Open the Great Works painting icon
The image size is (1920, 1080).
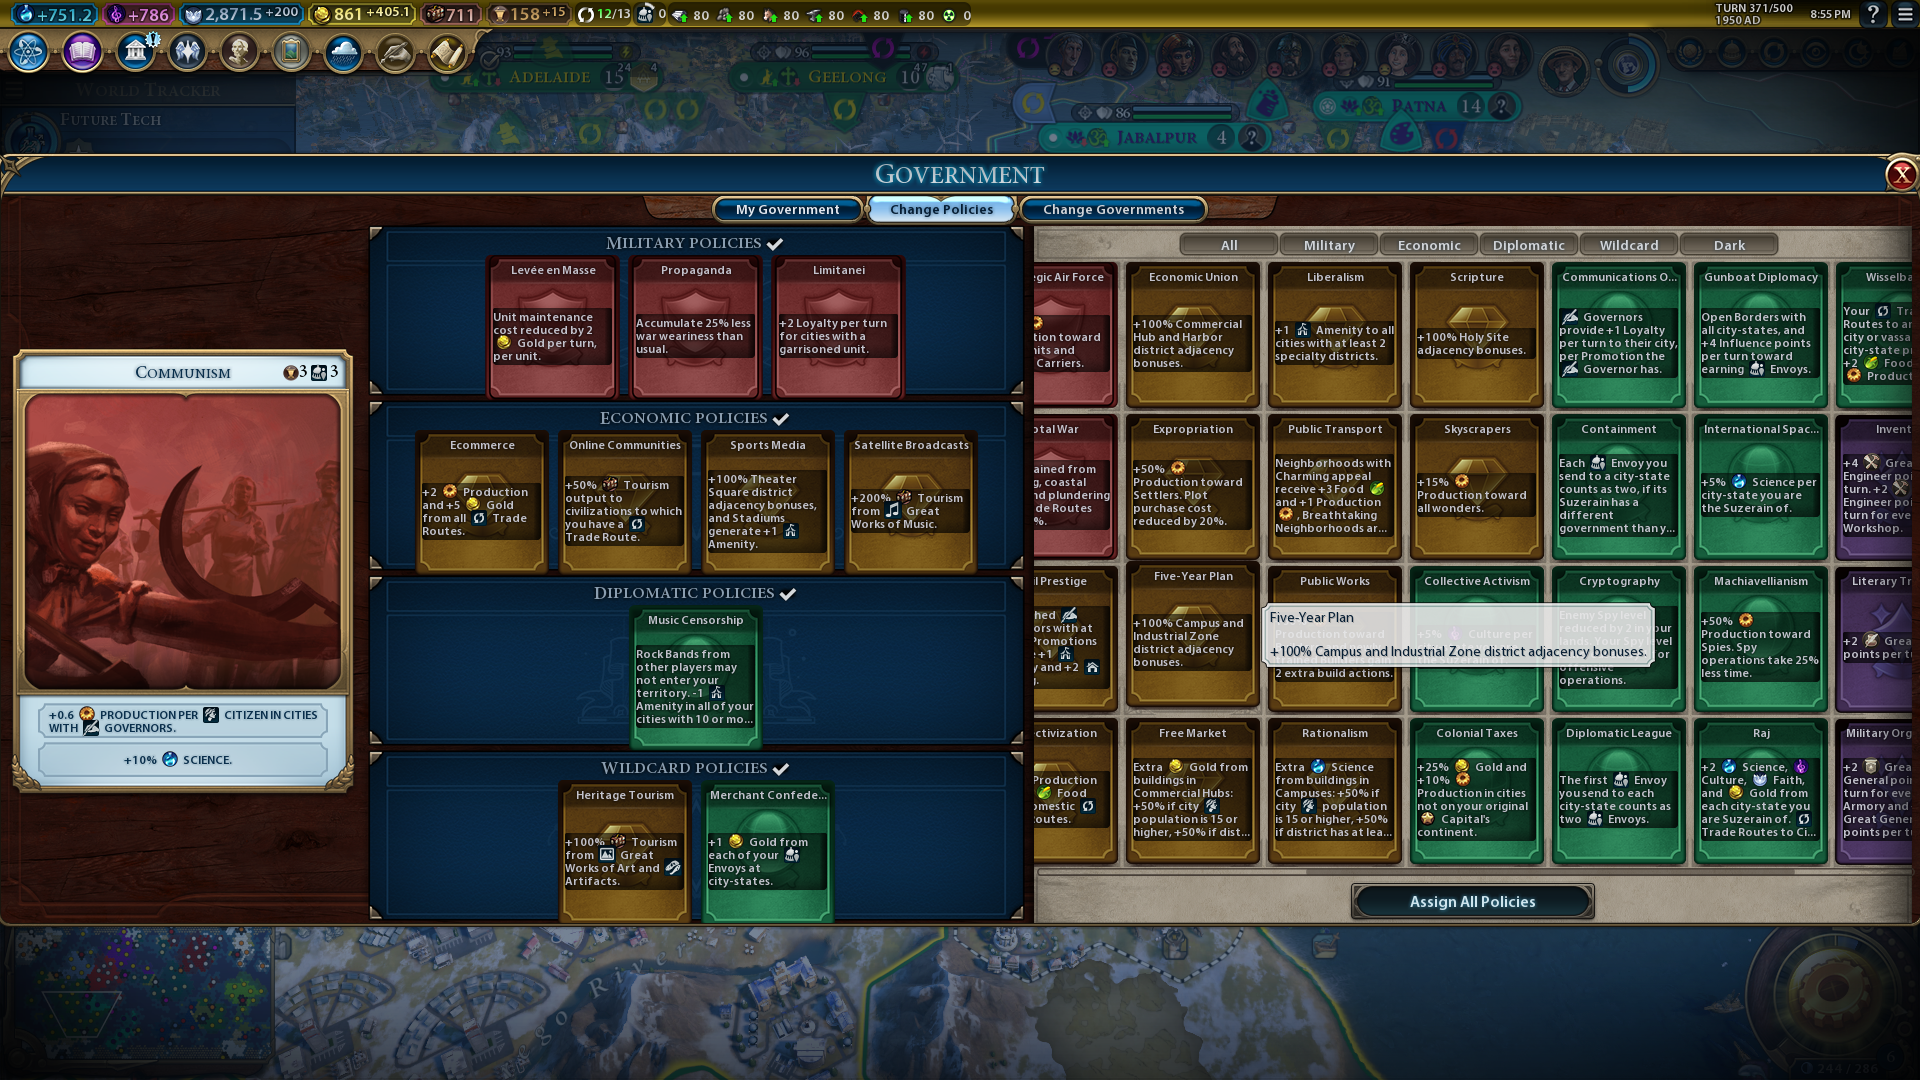pyautogui.click(x=291, y=52)
